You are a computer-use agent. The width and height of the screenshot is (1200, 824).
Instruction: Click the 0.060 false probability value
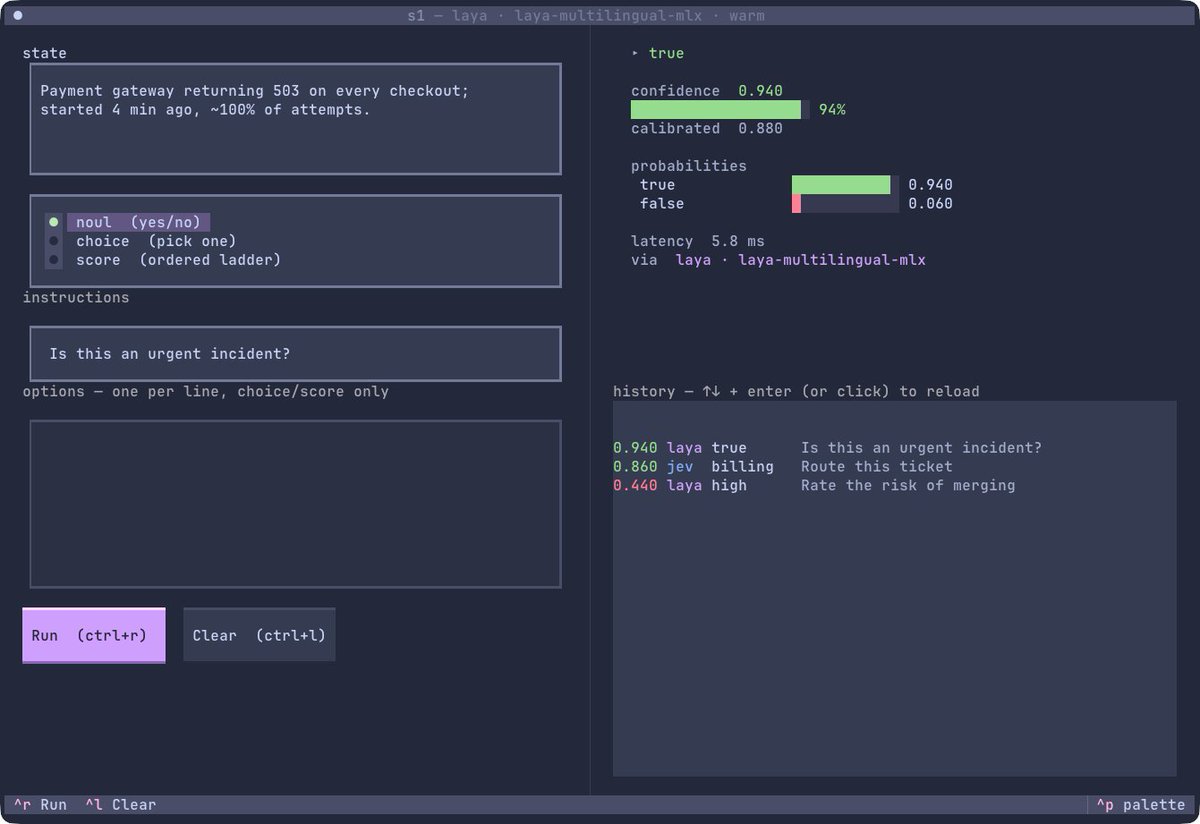930,204
